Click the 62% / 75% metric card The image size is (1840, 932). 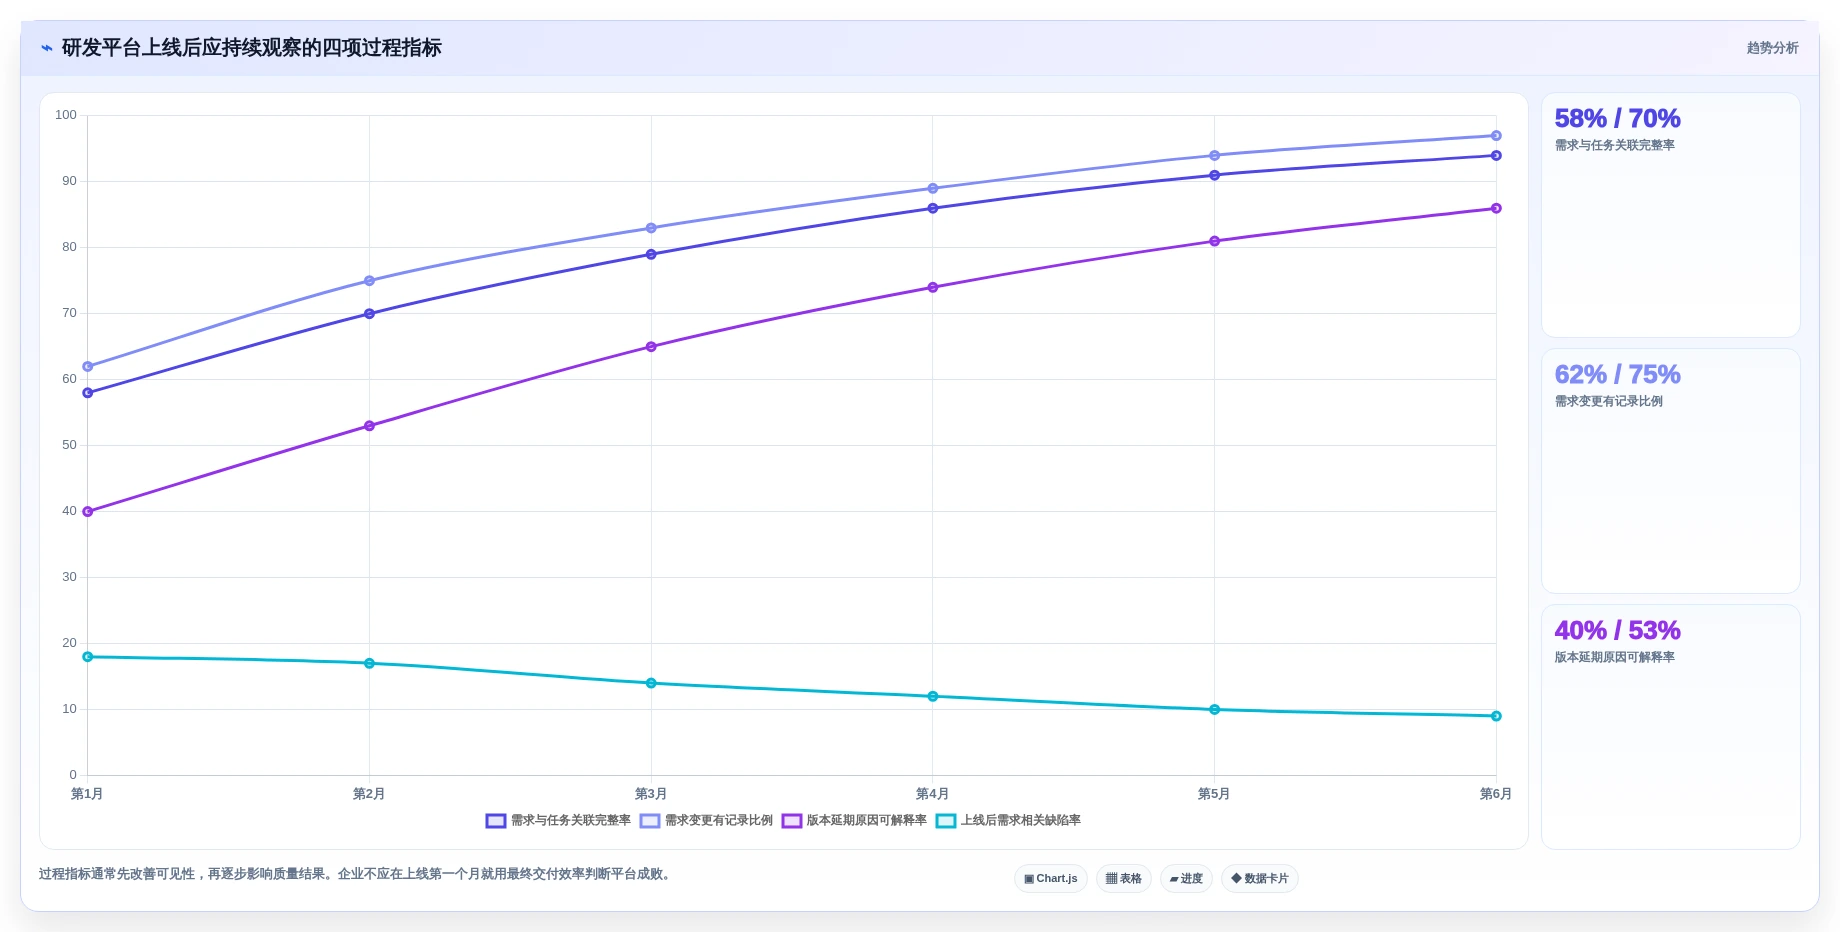click(1670, 471)
